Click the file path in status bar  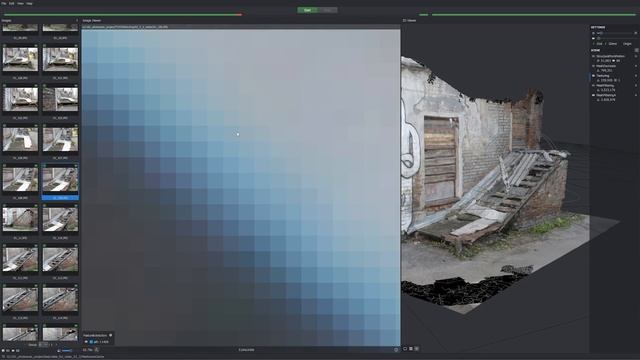(55, 357)
